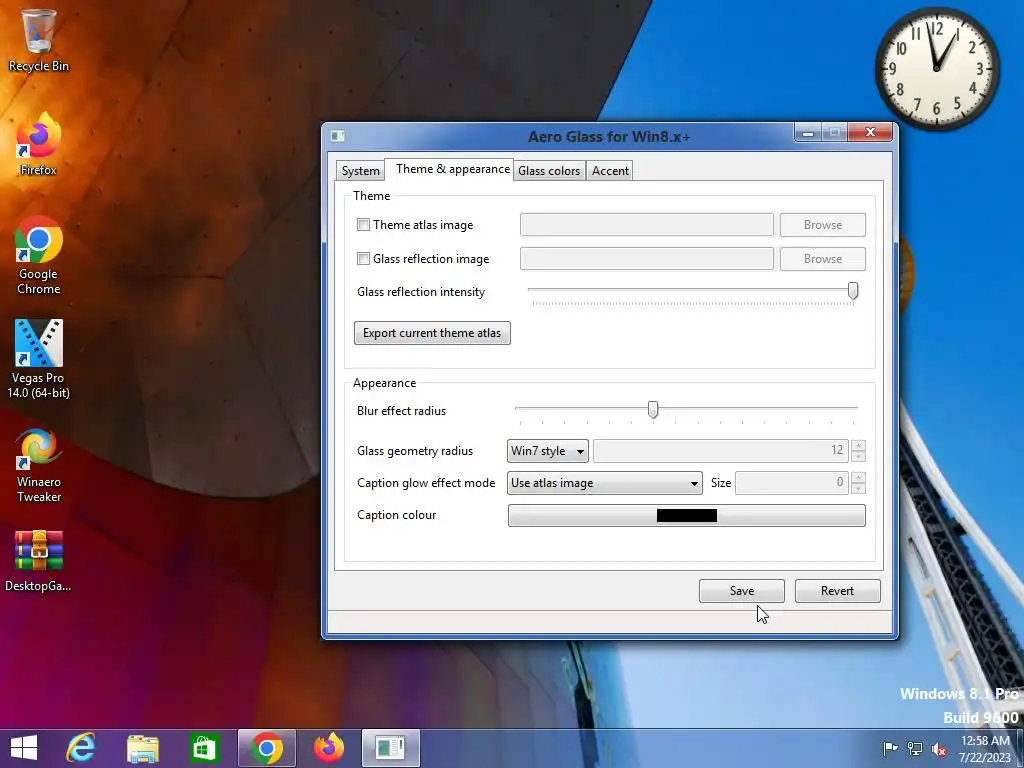Click the Save button
The image size is (1024, 768).
coord(742,591)
